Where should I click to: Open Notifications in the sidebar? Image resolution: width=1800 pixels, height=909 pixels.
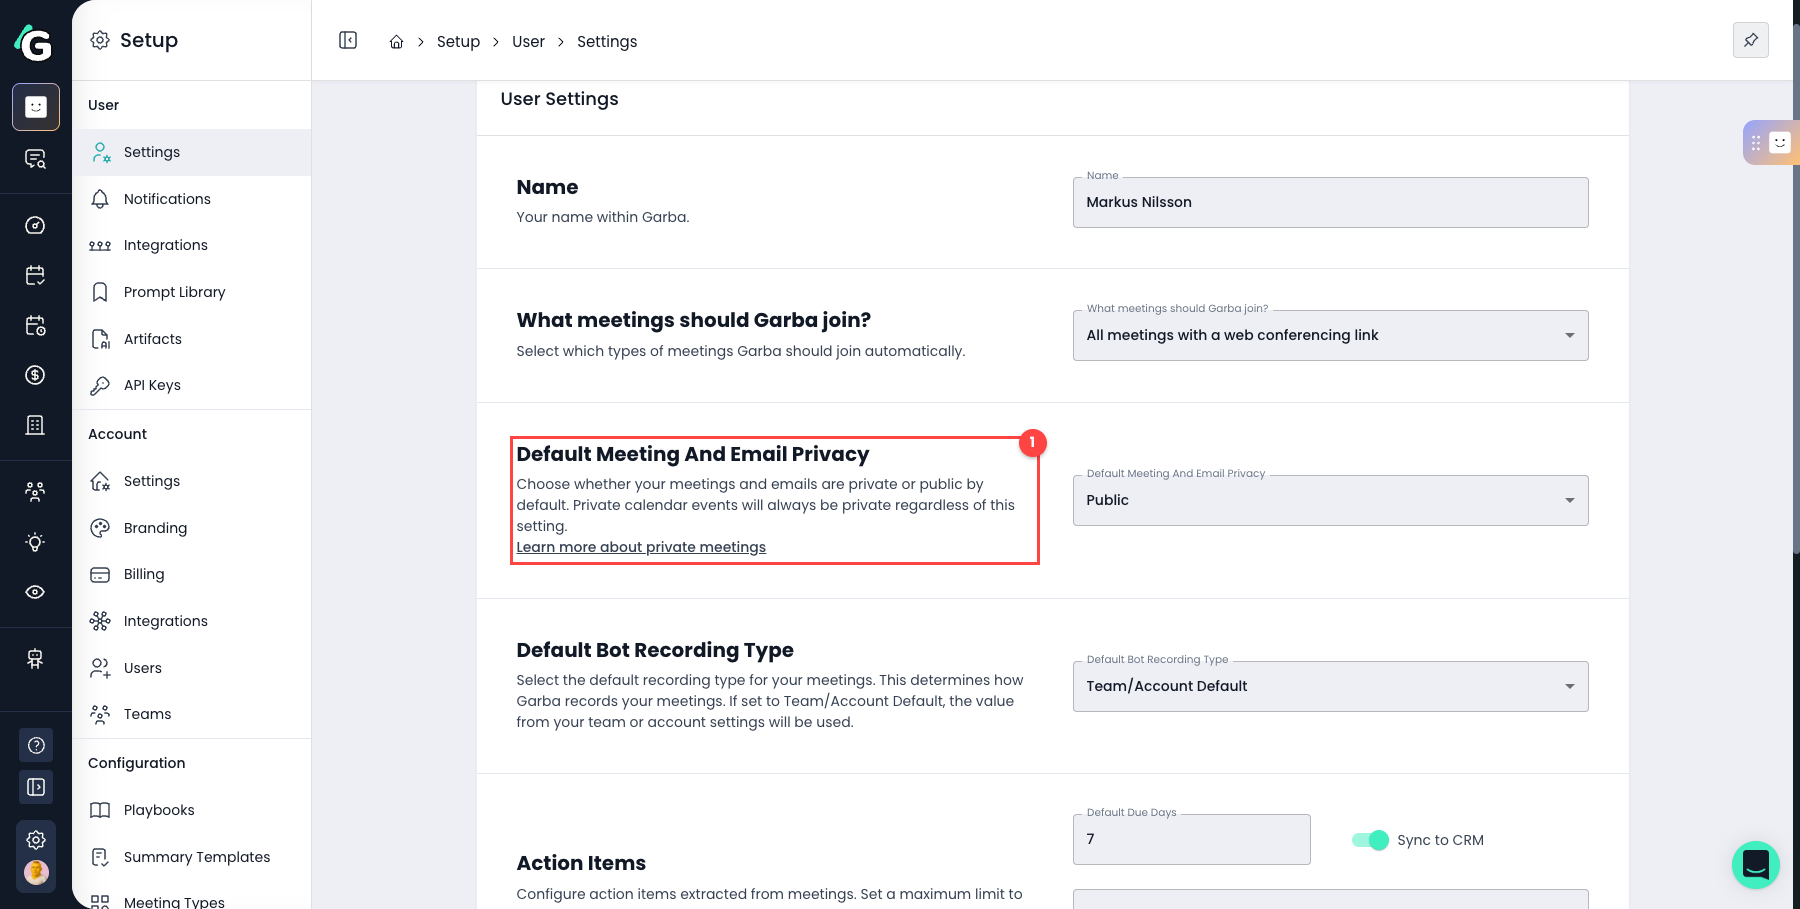[x=192, y=199]
